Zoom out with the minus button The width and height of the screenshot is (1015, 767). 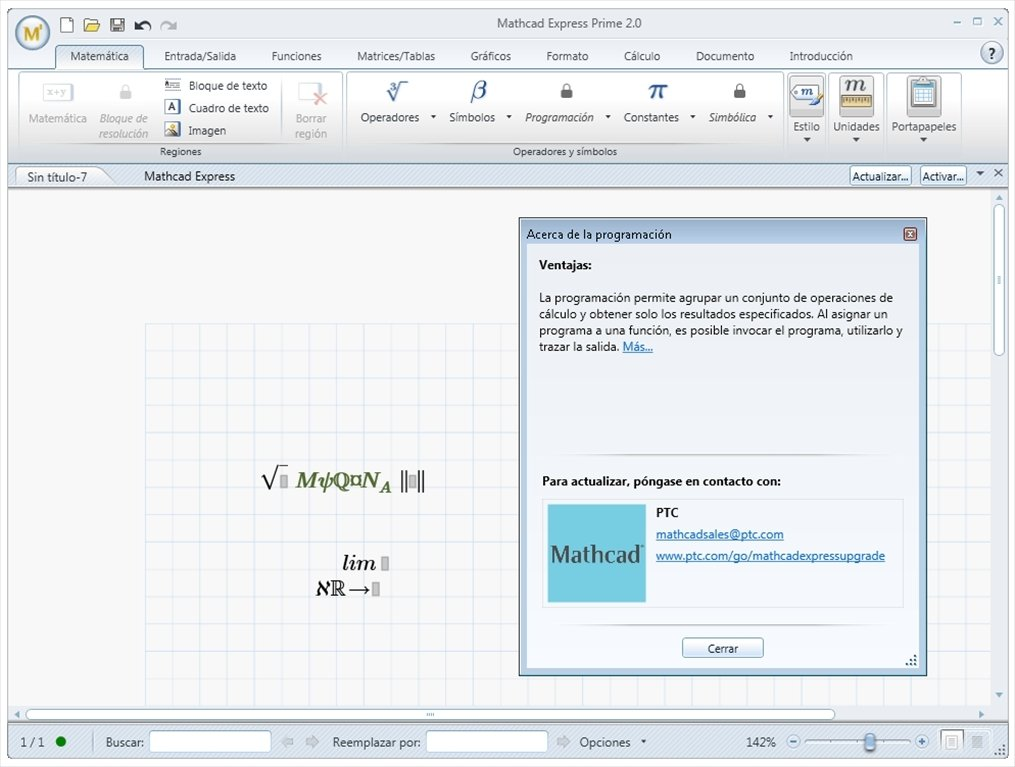794,742
